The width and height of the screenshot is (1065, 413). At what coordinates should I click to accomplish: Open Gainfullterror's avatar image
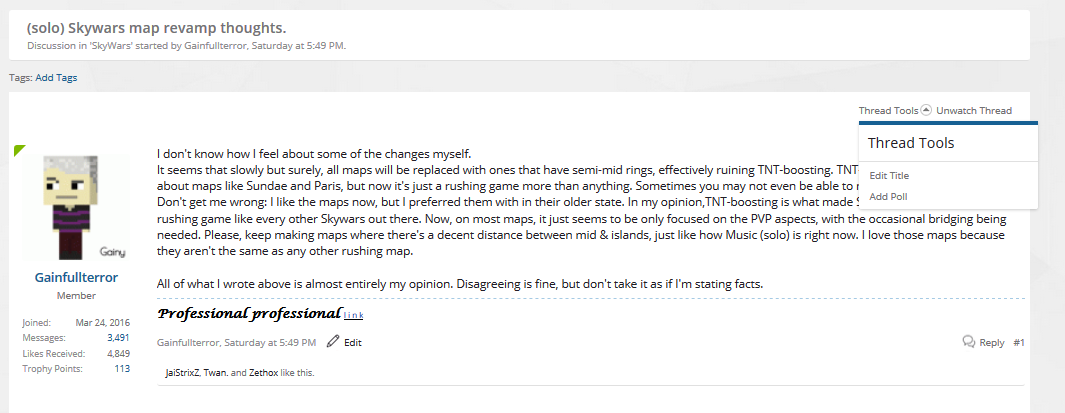(76, 207)
